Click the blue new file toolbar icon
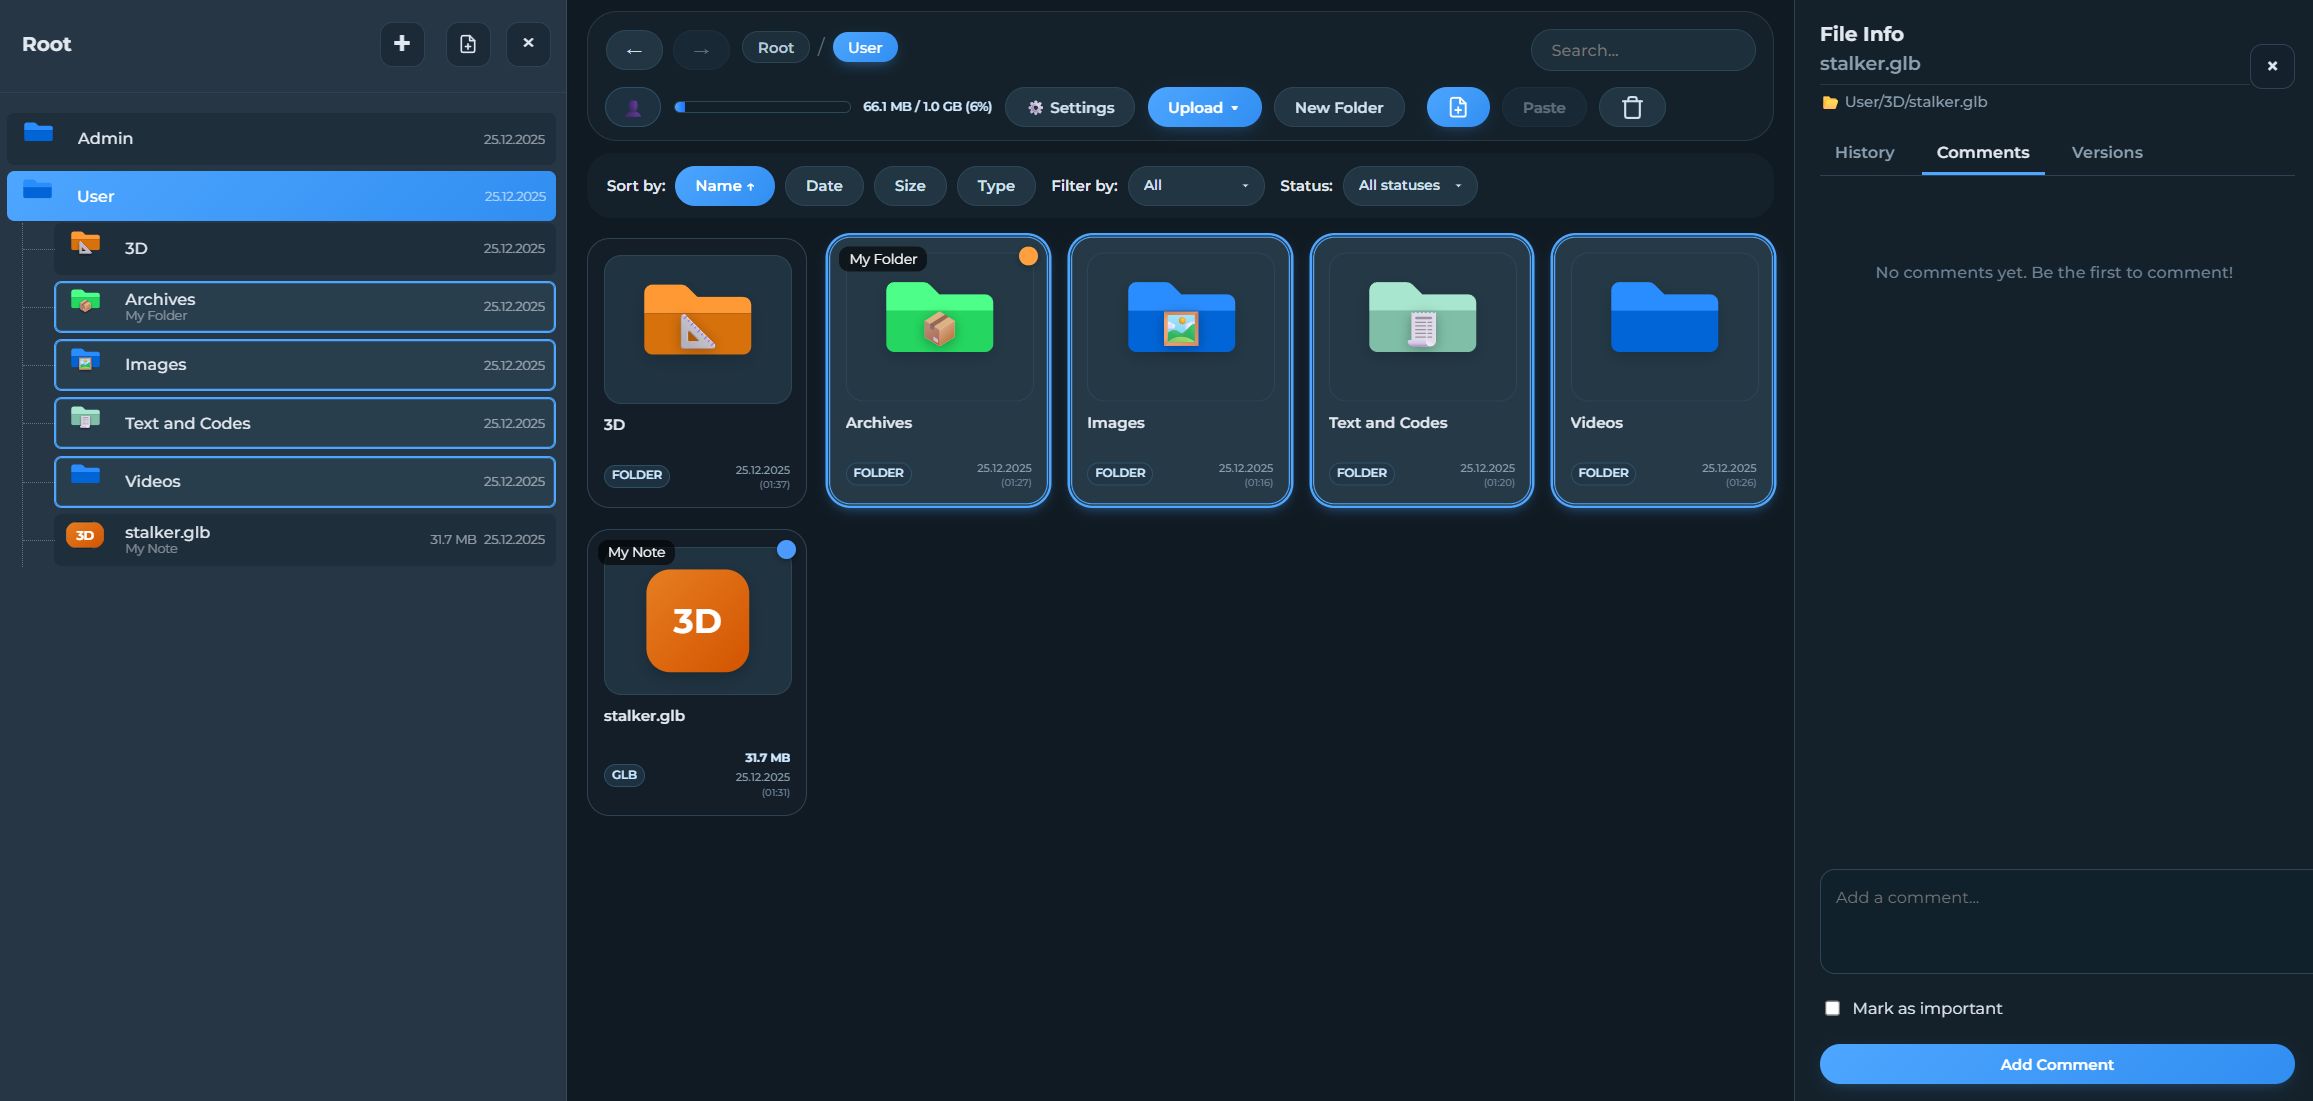Image resolution: width=2313 pixels, height=1101 pixels. [1457, 107]
